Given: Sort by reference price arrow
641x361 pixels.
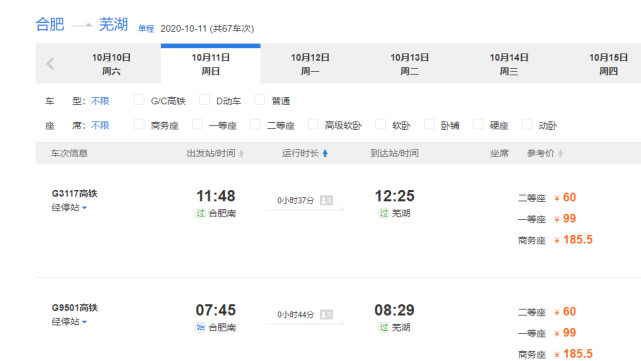Looking at the screenshot, I should click(x=560, y=153).
